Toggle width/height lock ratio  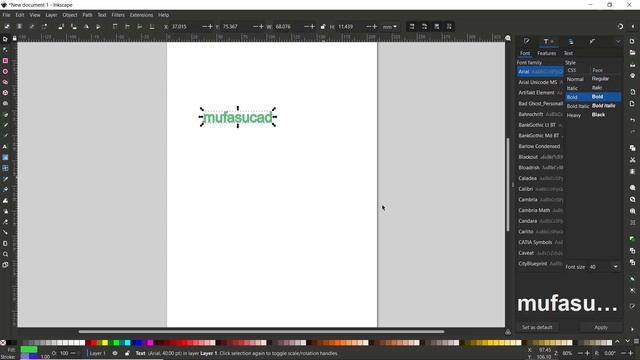tap(323, 27)
